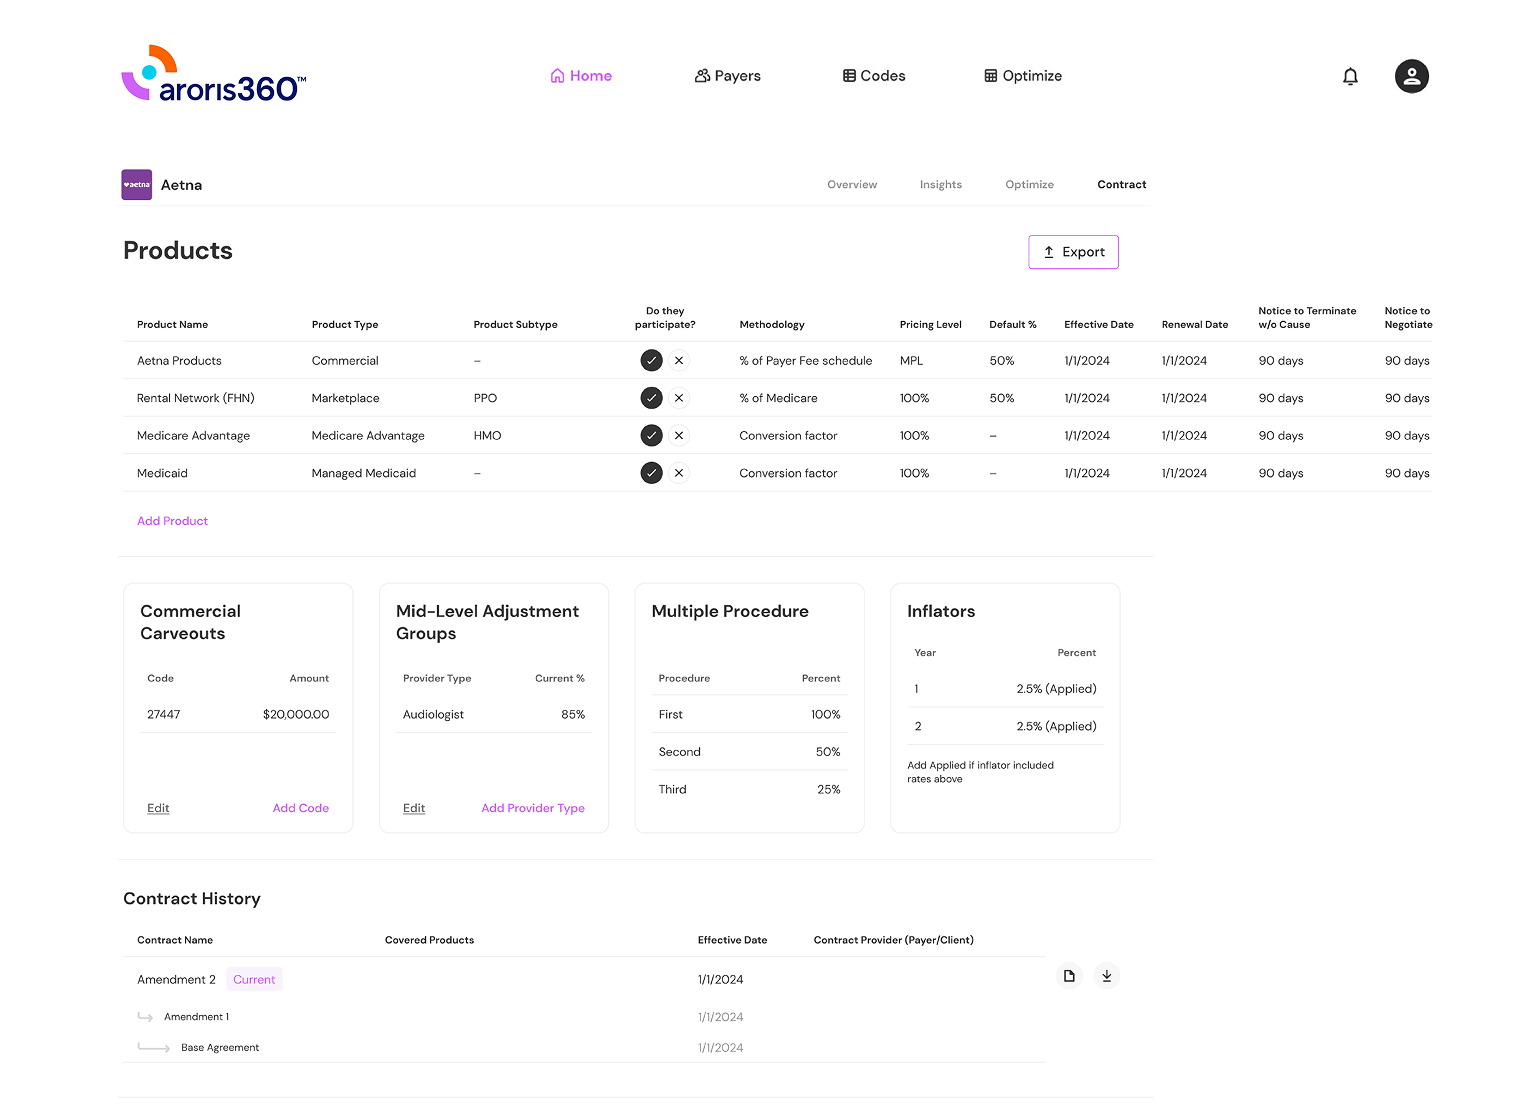Click the Current badge on Amendment 2
Screen dimensions: 1522x1120
pos(254,980)
